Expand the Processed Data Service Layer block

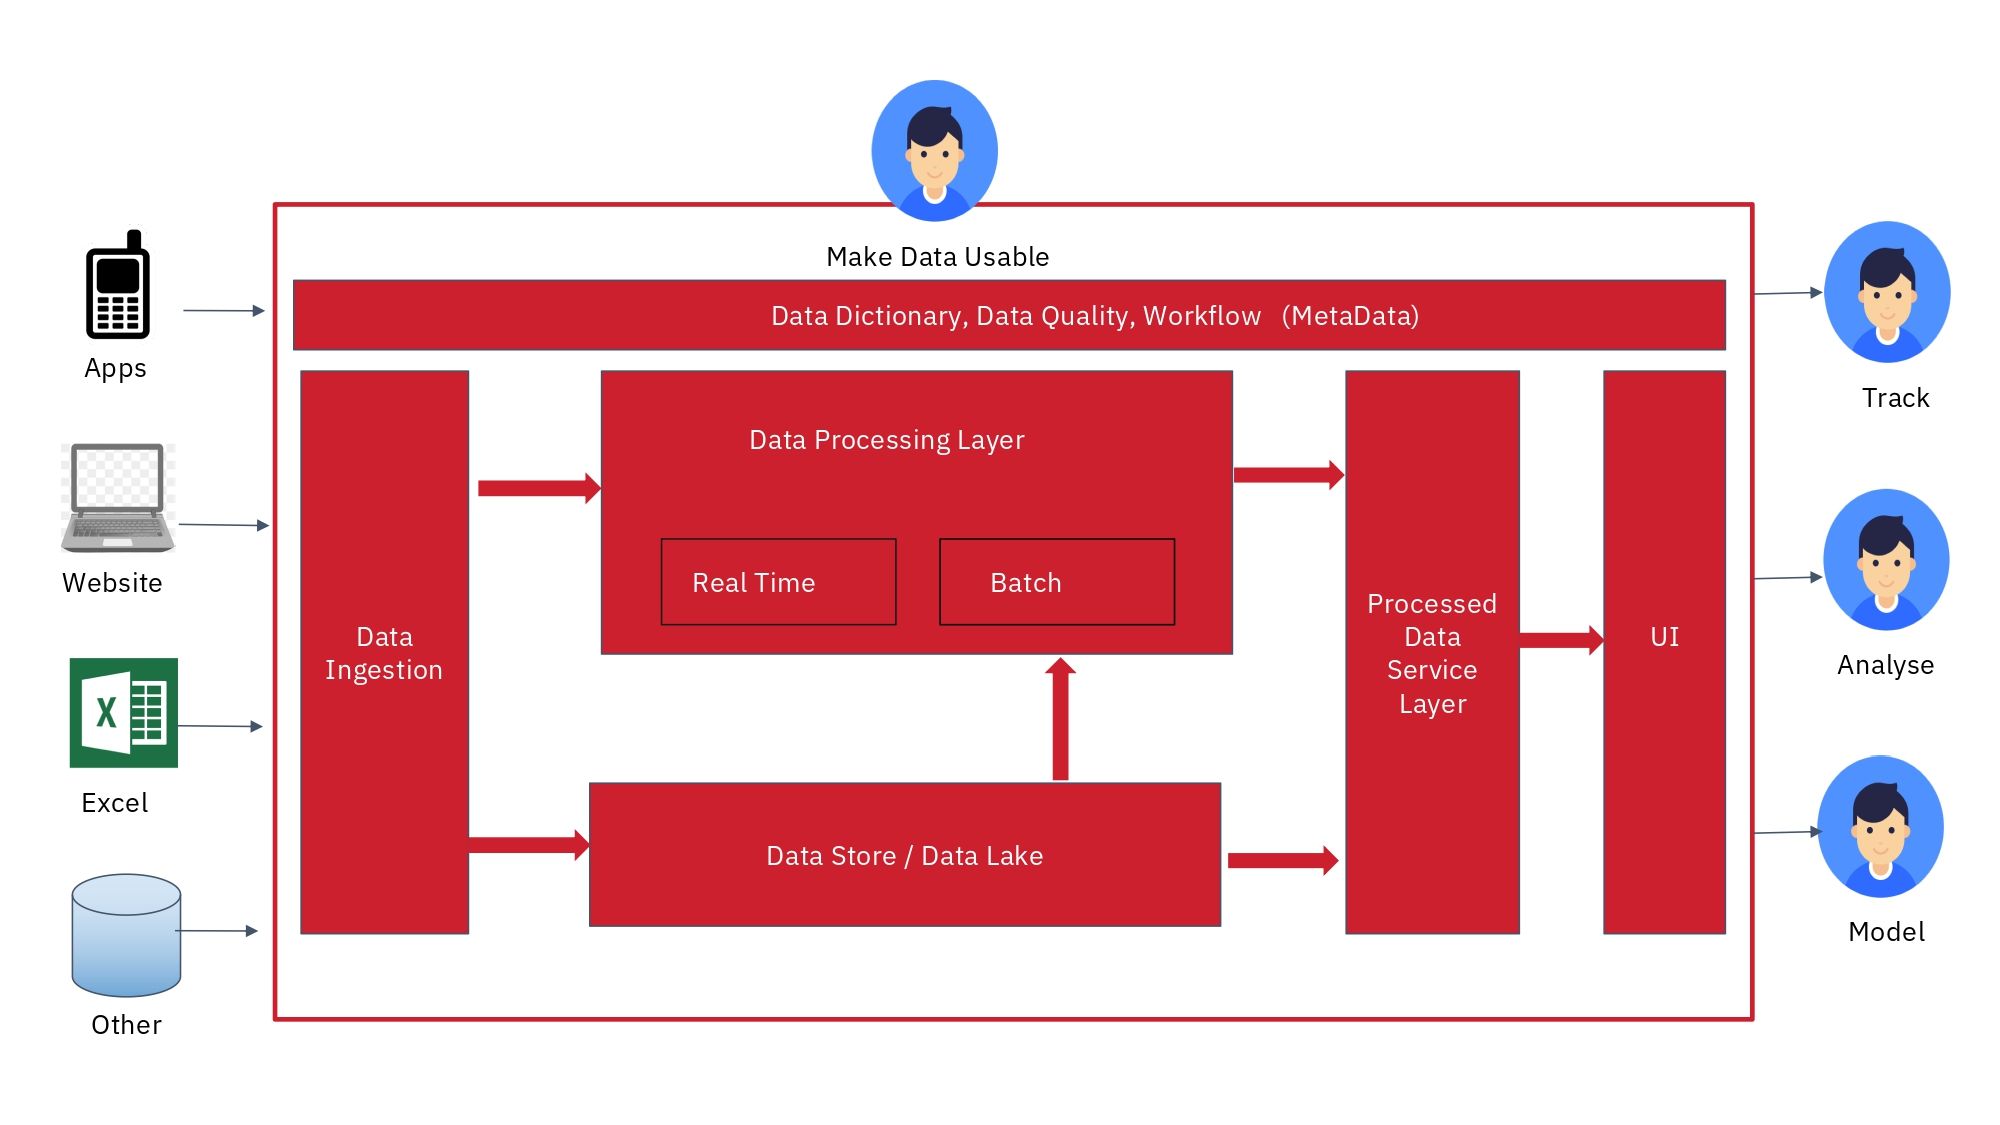[x=1432, y=652]
